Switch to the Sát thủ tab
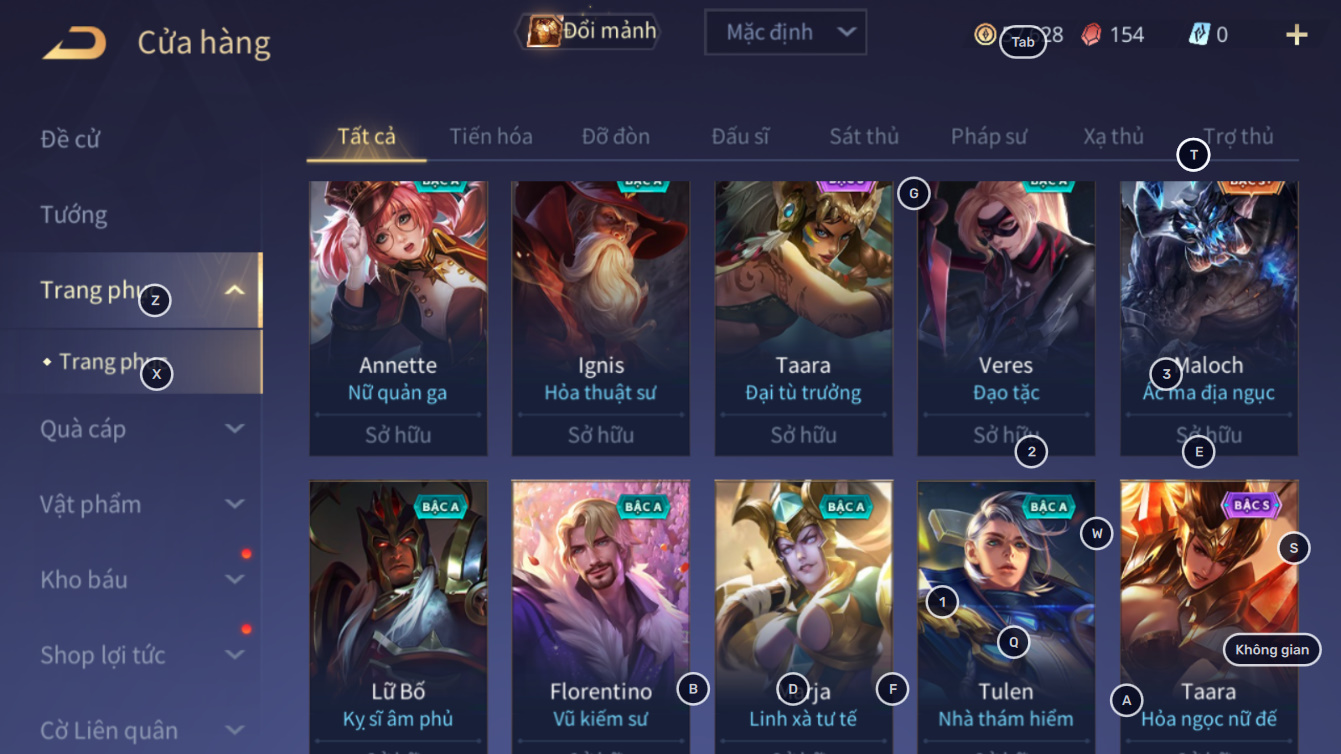 (x=864, y=136)
